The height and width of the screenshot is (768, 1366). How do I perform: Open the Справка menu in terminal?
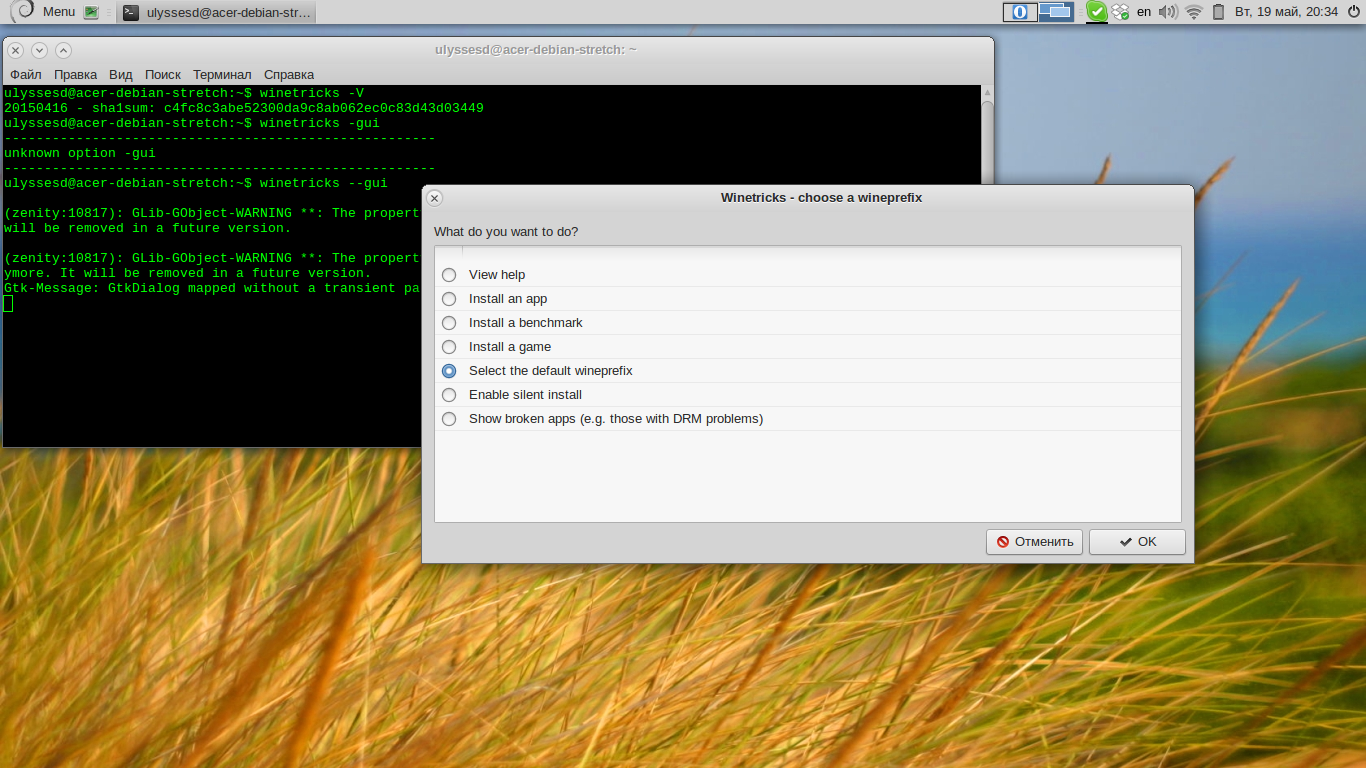tap(289, 75)
